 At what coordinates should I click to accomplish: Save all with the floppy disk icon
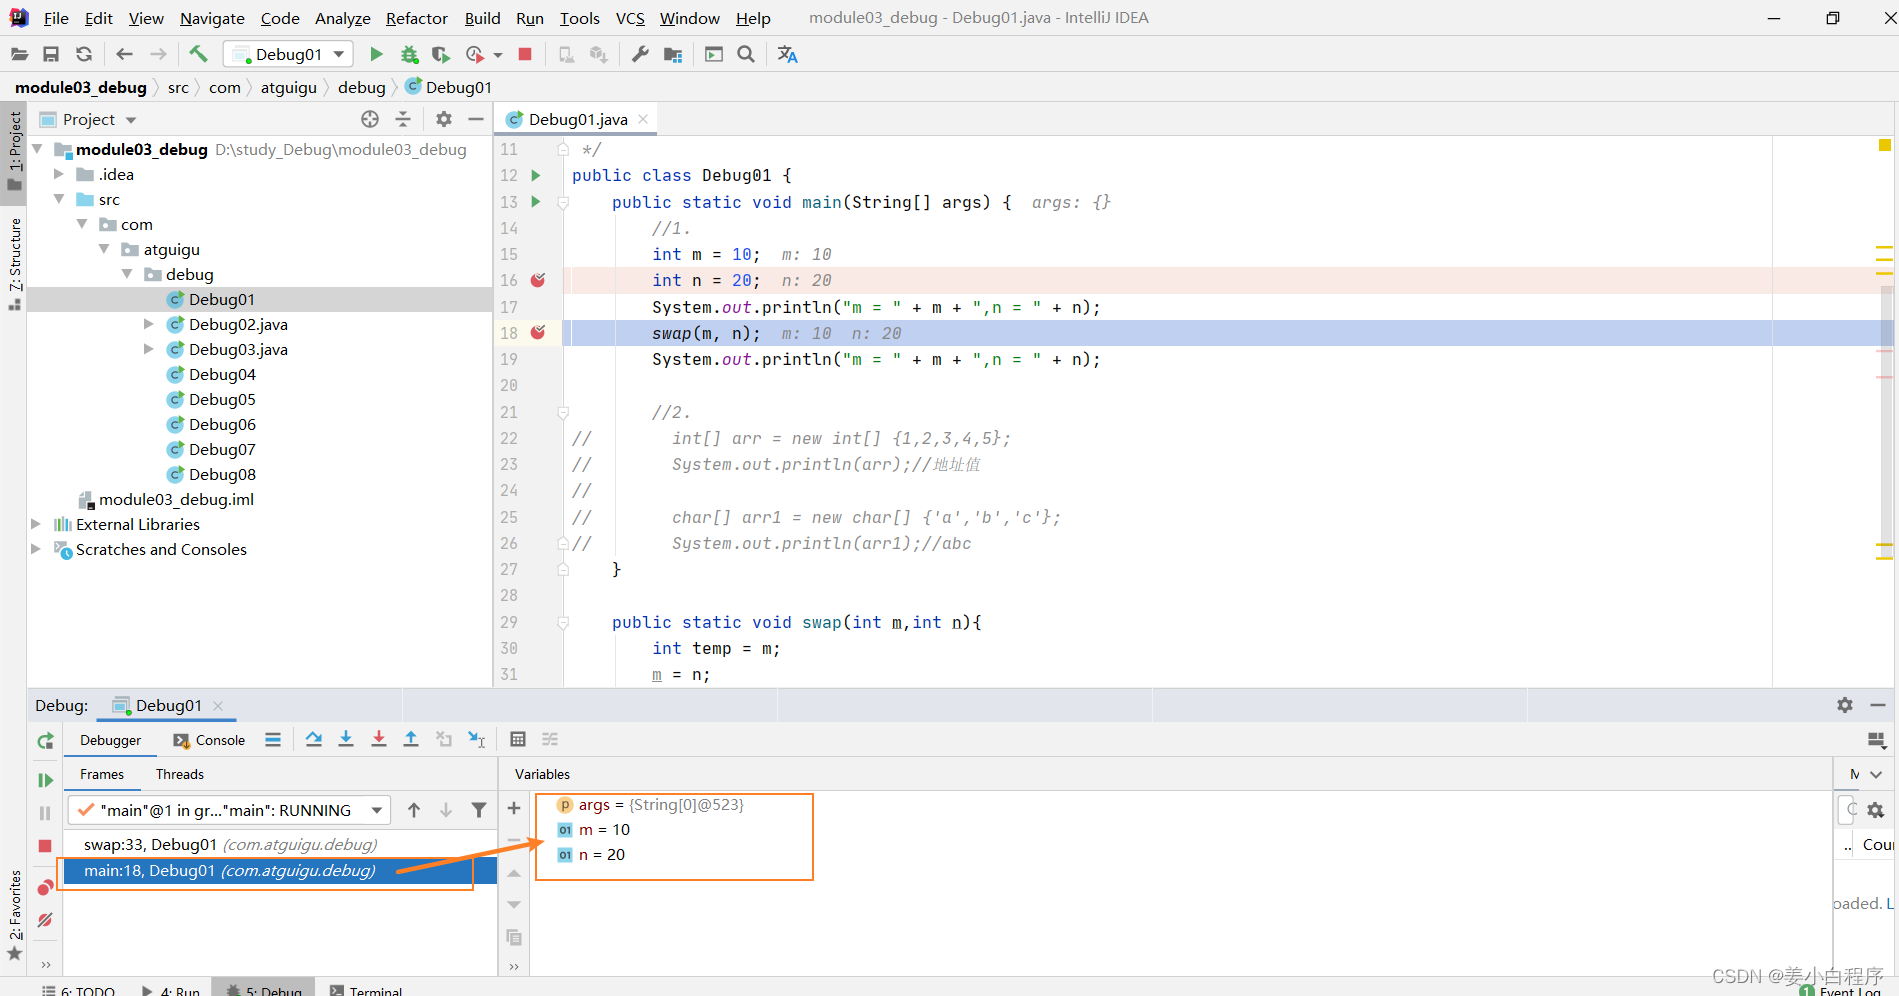pyautogui.click(x=51, y=54)
